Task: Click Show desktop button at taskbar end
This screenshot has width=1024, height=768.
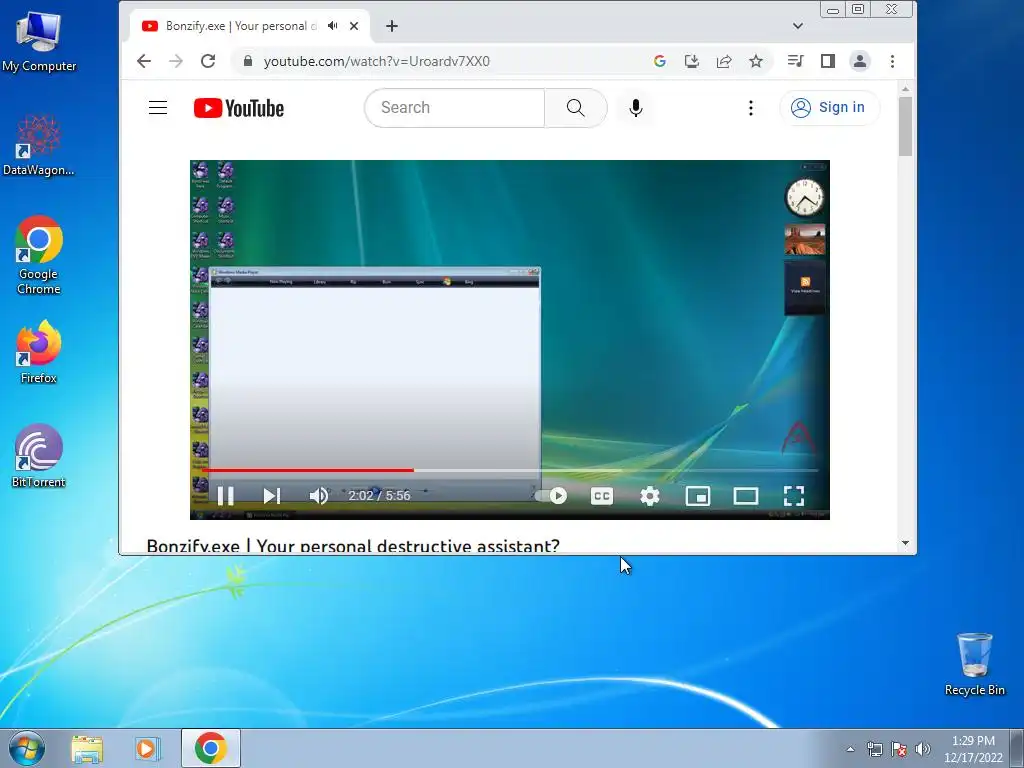Action: click(1017, 748)
